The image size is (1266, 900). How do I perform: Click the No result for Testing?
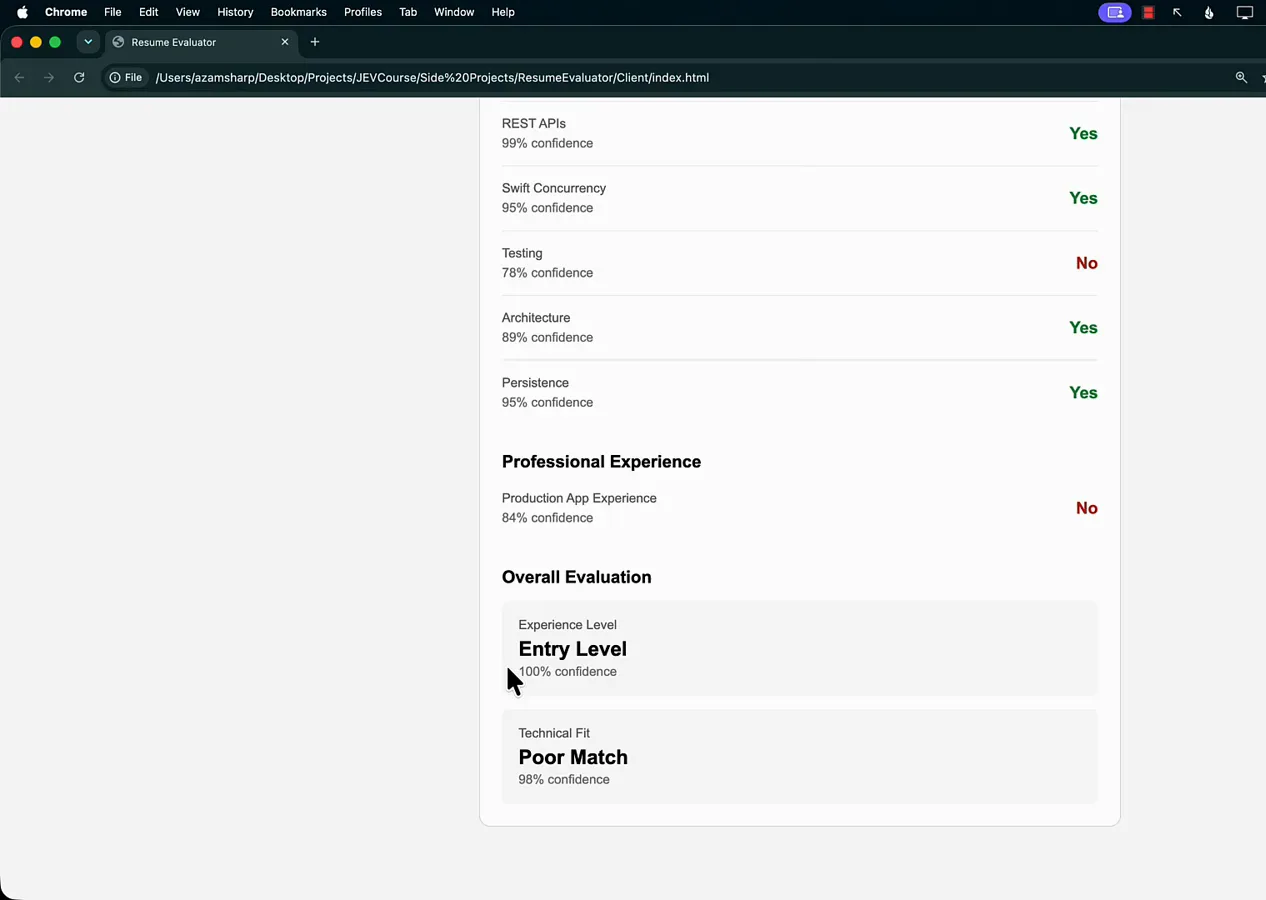[1086, 263]
